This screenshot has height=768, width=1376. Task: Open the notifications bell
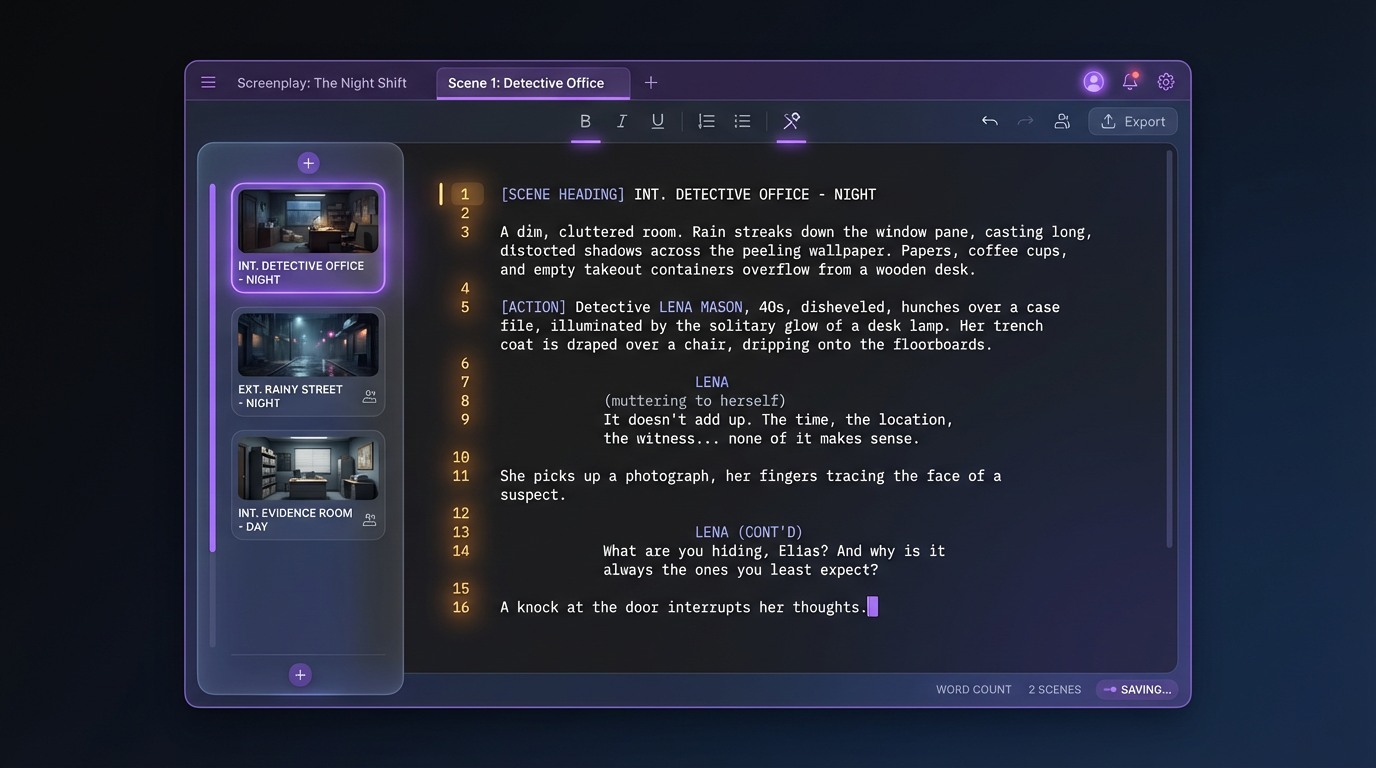pyautogui.click(x=1129, y=81)
